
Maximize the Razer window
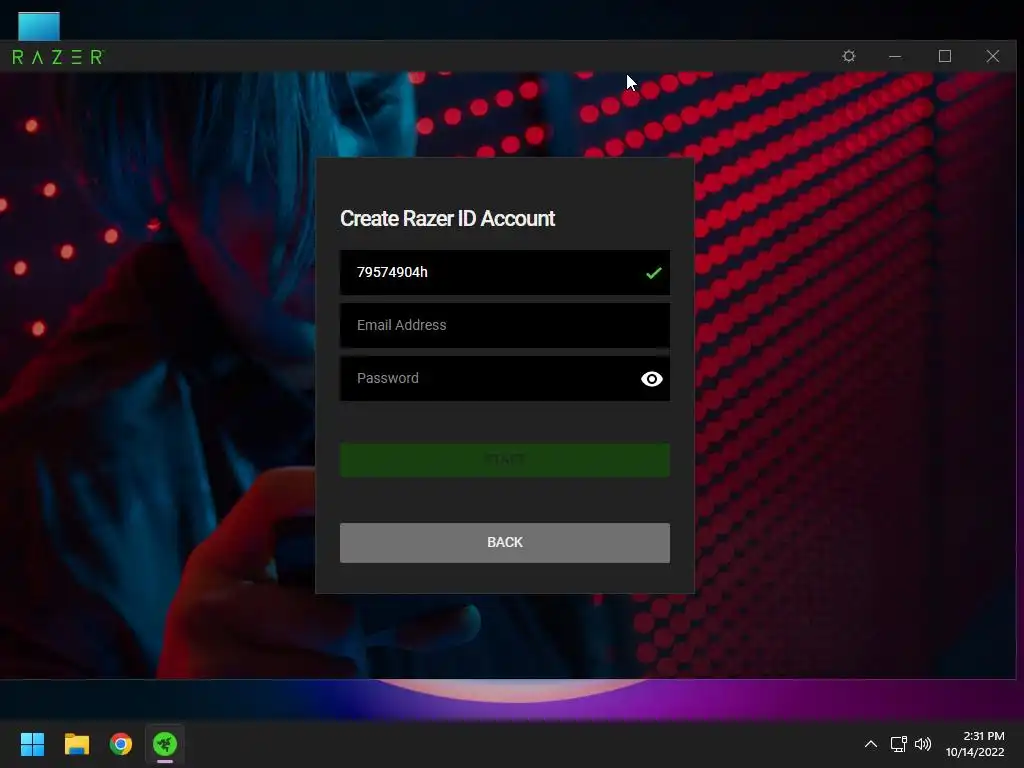944,56
